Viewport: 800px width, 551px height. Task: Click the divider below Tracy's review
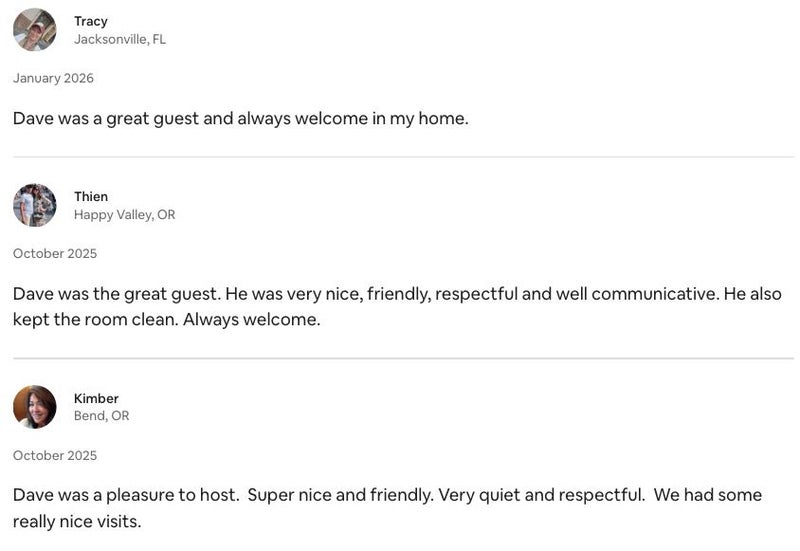tap(404, 157)
